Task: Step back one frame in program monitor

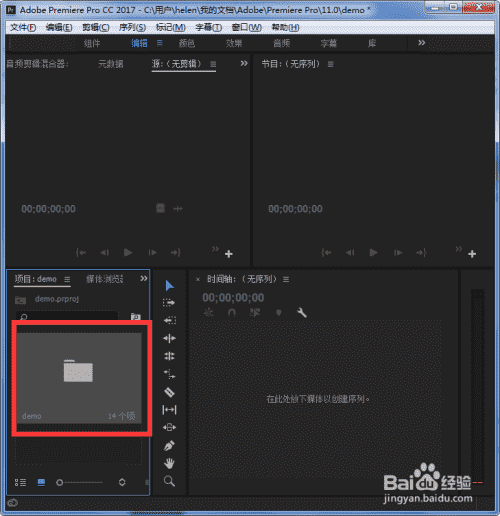Action: [350, 253]
